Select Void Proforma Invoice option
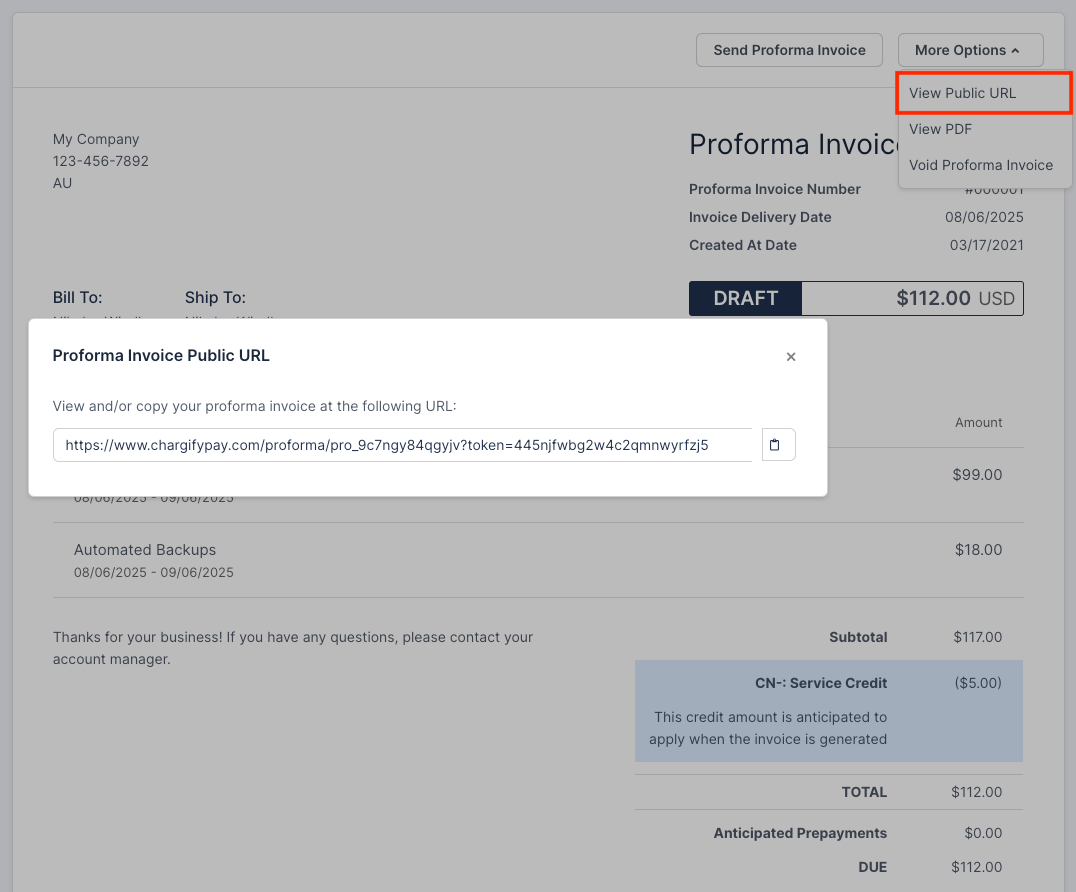Image resolution: width=1076 pixels, height=892 pixels. (980, 165)
